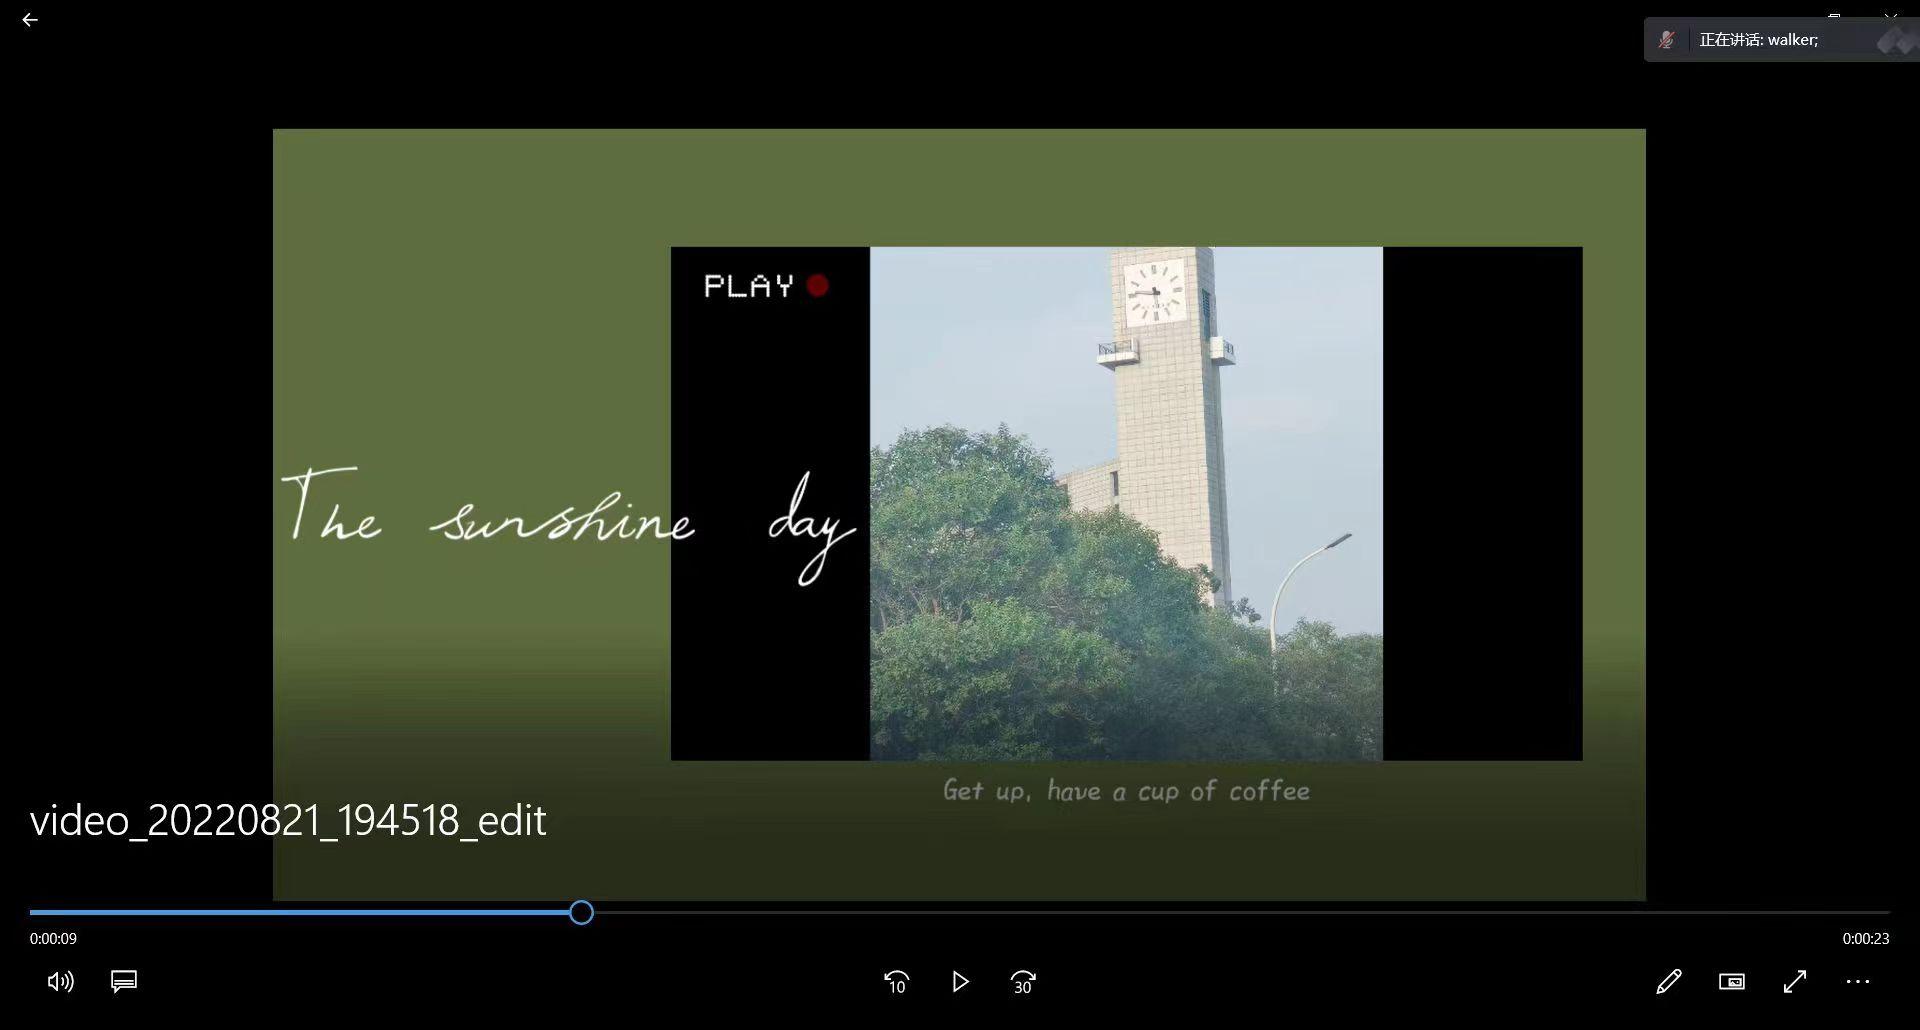
Task: Skip forward 30 seconds
Action: coord(1023,982)
